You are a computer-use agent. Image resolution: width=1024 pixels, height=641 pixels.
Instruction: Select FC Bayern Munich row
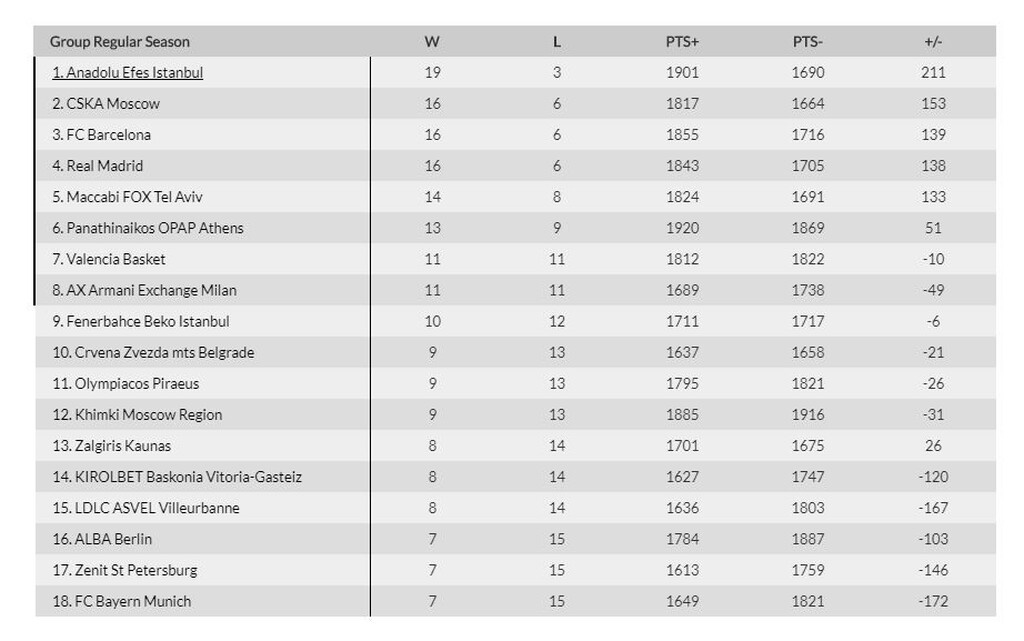click(x=515, y=601)
